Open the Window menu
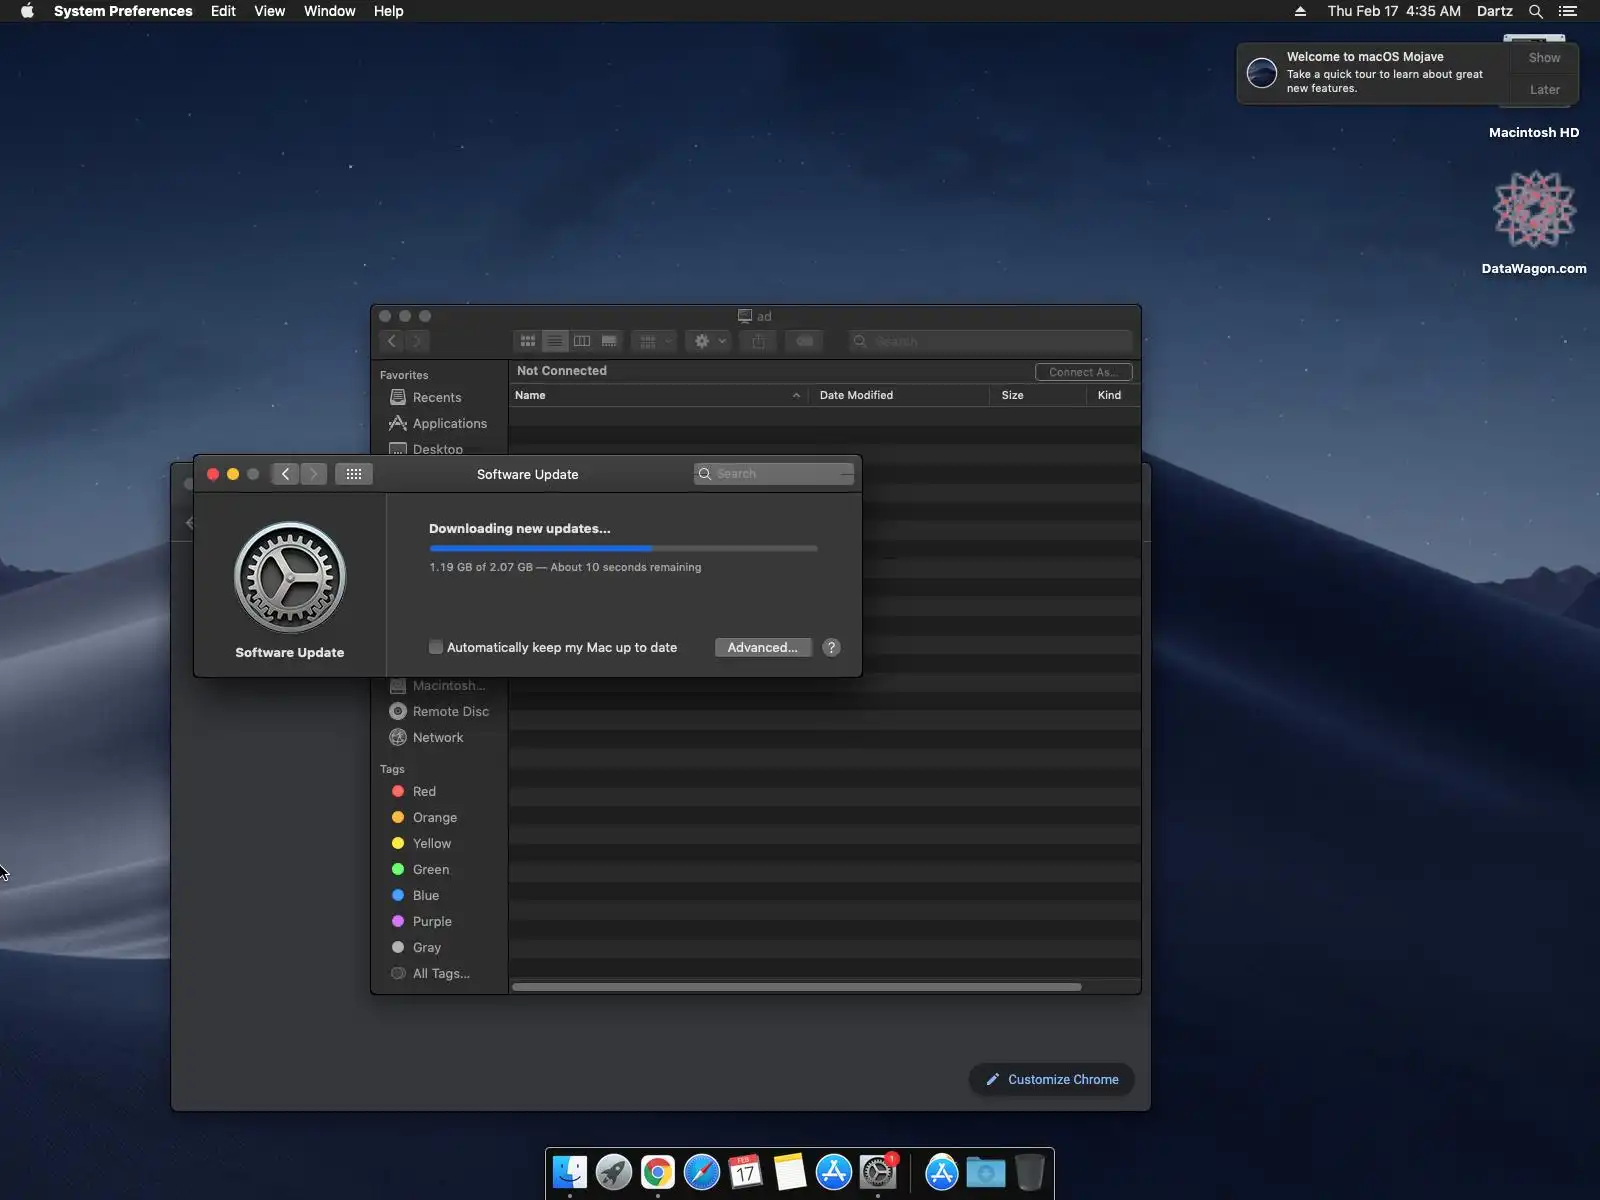Image resolution: width=1600 pixels, height=1200 pixels. tap(330, 11)
